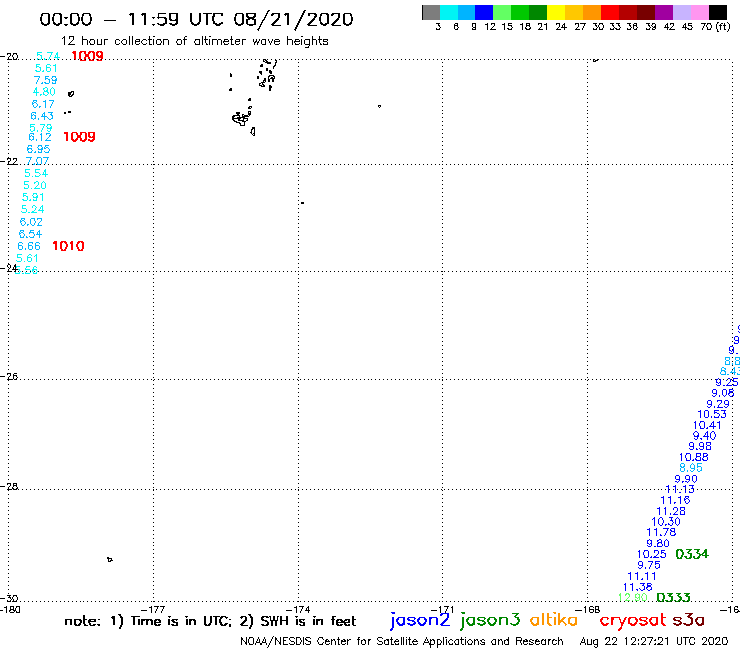Click the NOAA/NESDIS Center credit line
This screenshot has width=740, height=650.
pos(402,641)
